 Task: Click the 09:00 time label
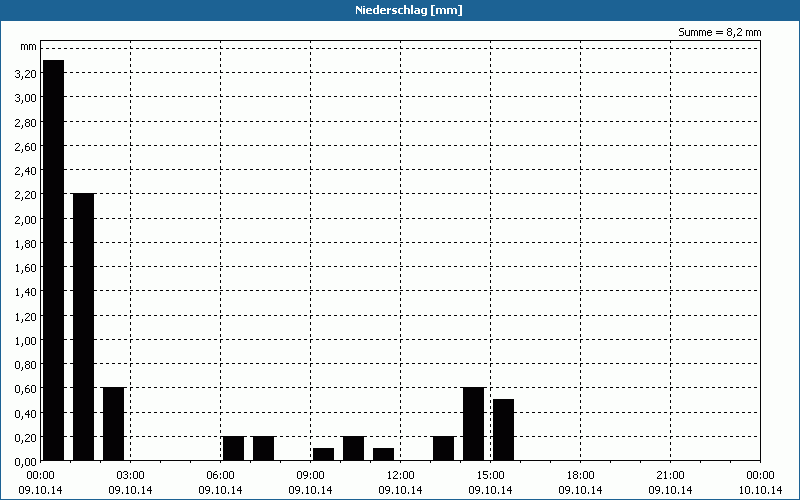(310, 476)
